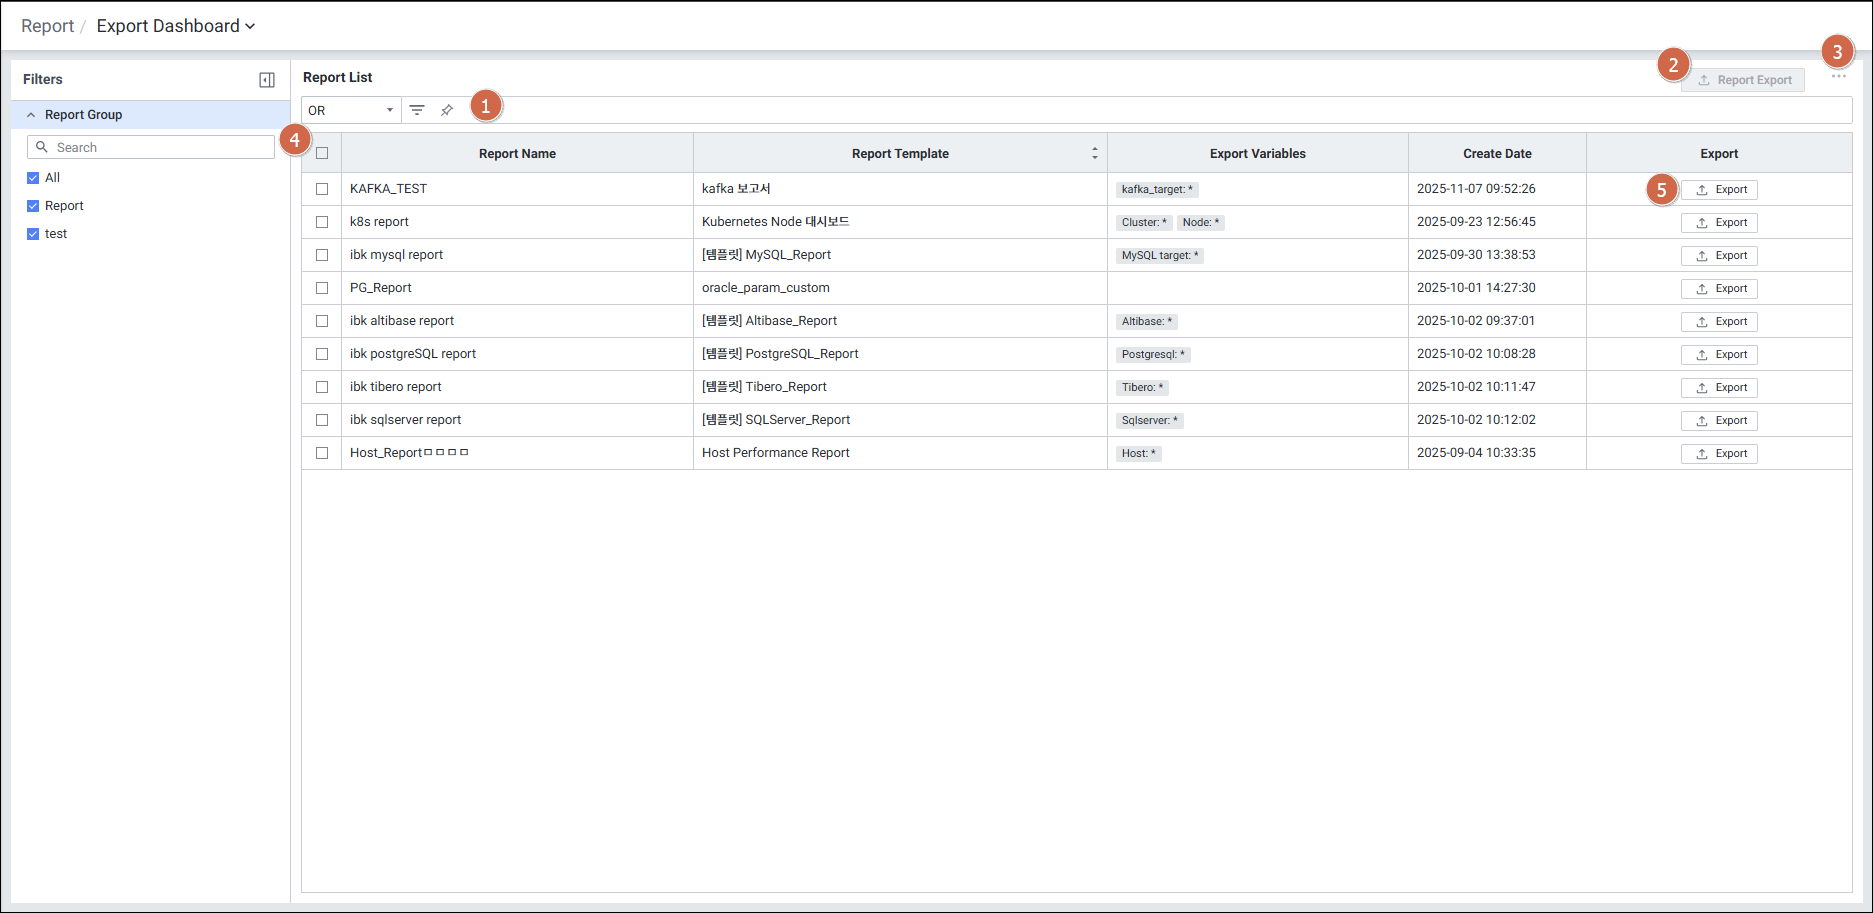Uncheck the All report group filter

point(33,178)
